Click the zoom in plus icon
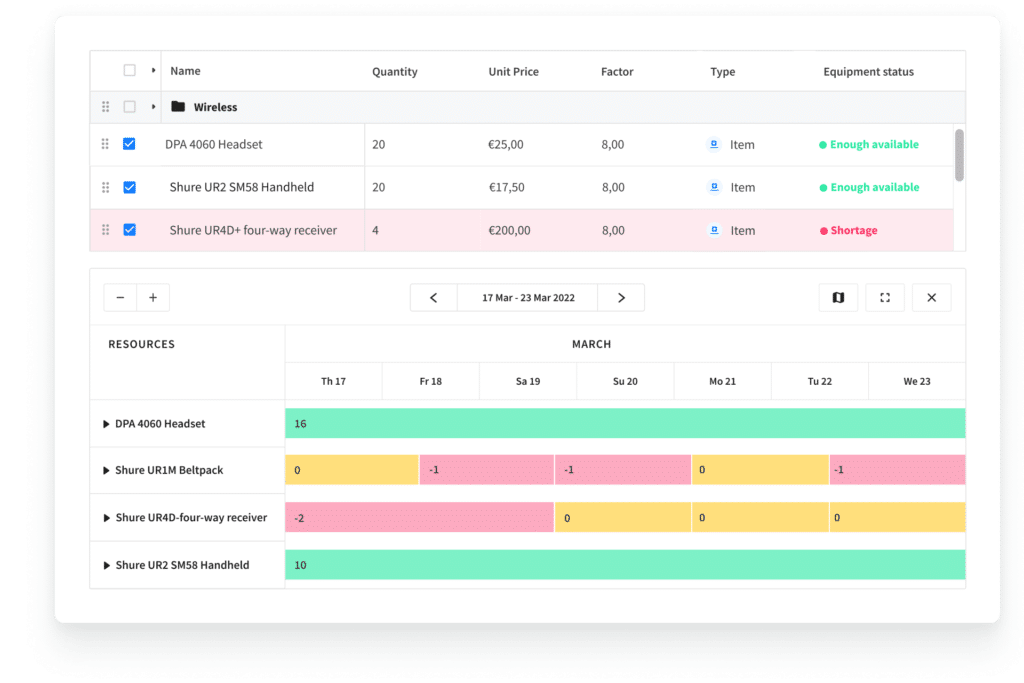Viewport: 1024px width, 683px height. click(152, 297)
